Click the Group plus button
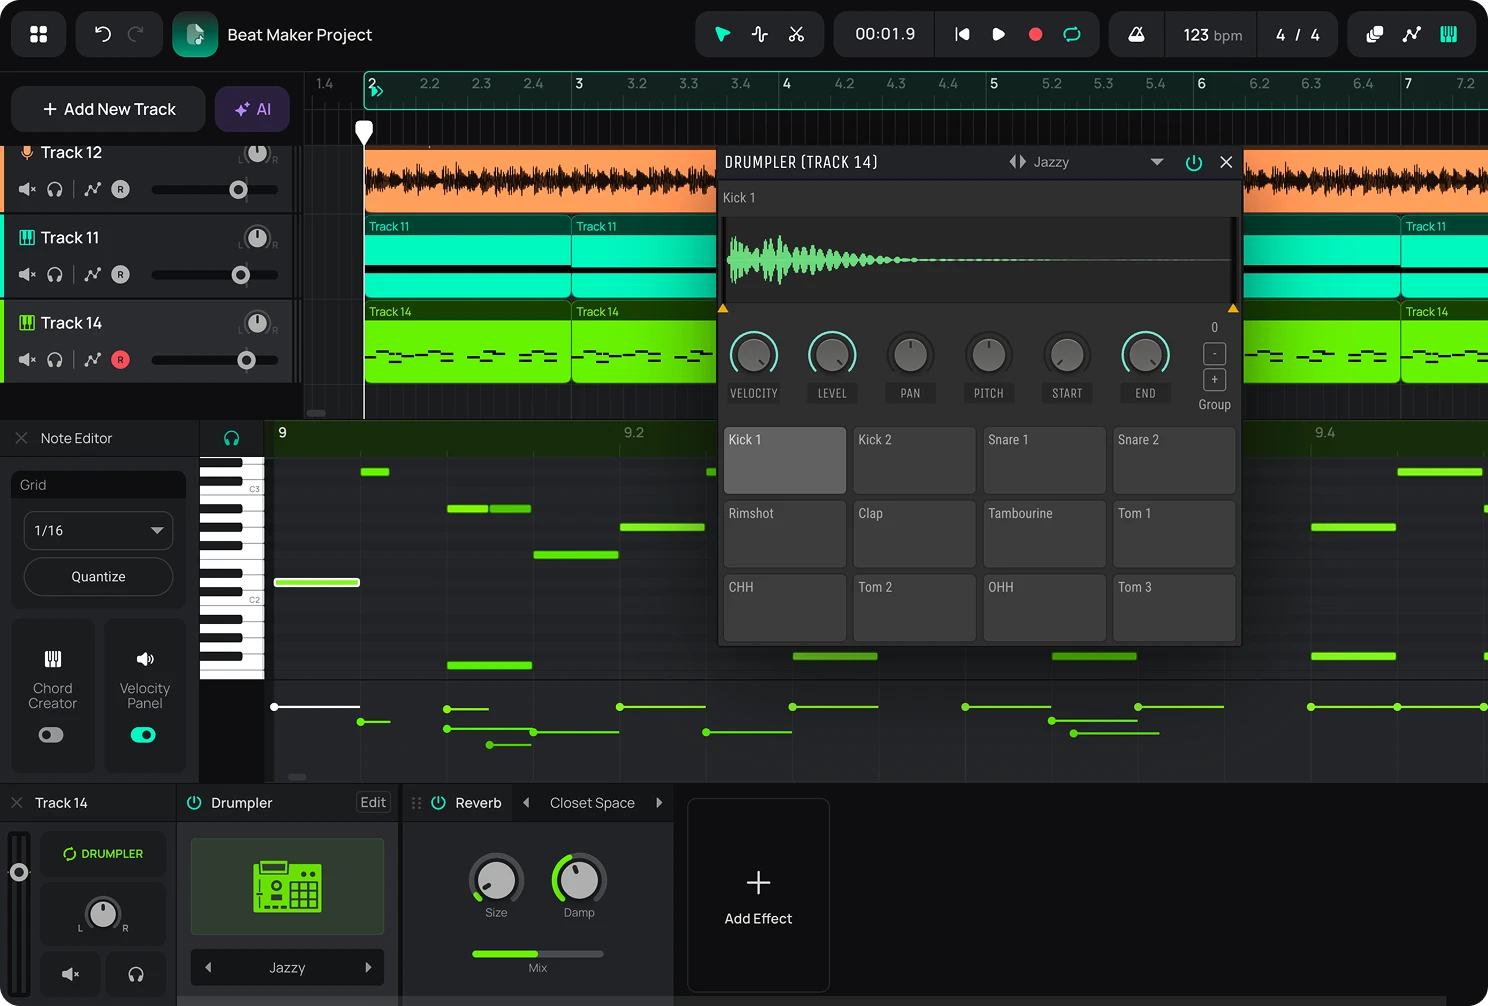The width and height of the screenshot is (1488, 1006). (1214, 380)
